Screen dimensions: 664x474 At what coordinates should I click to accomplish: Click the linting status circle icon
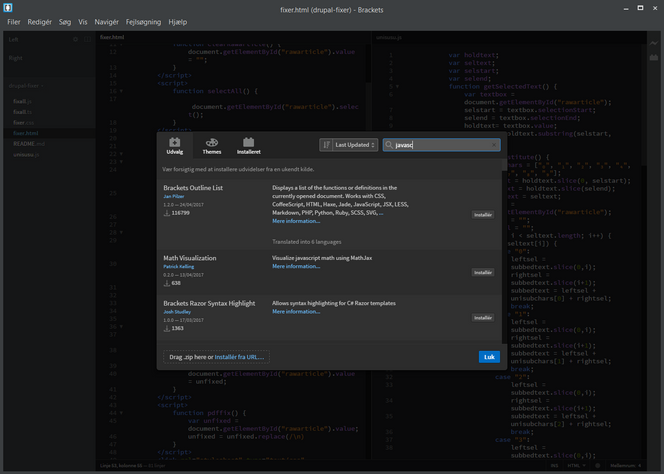tap(598, 466)
